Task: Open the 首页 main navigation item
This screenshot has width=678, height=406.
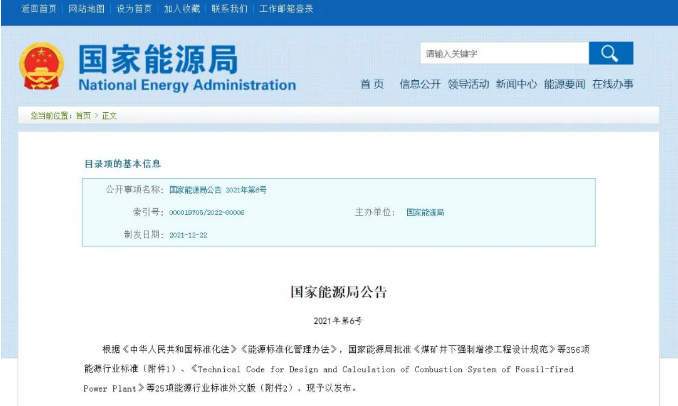Action: click(372, 84)
